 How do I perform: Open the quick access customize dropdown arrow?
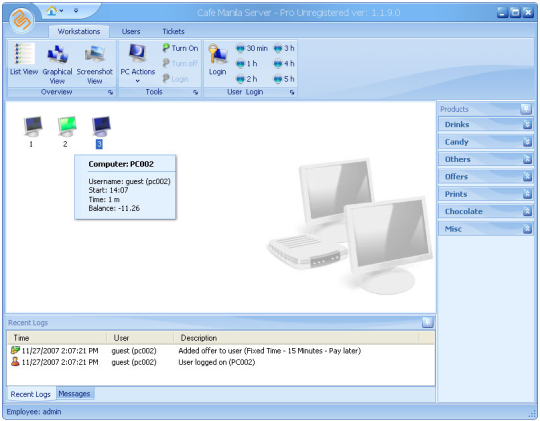pyautogui.click(x=76, y=11)
